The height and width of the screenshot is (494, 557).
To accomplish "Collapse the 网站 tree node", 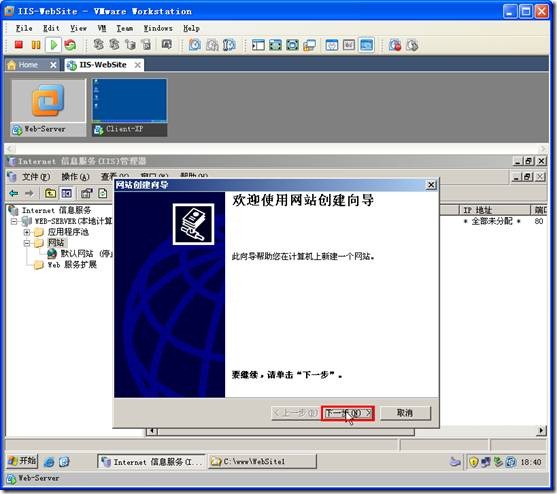I will (27, 243).
